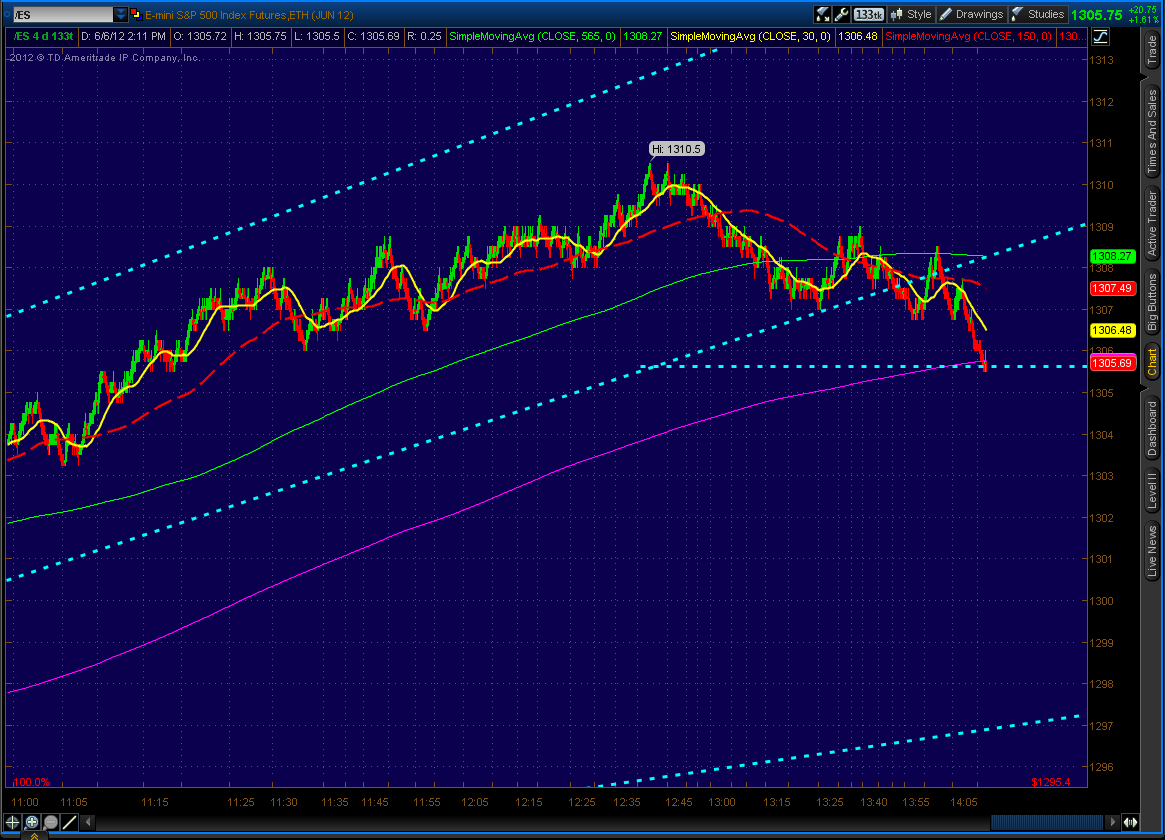Open chart settings wrench icon

click(x=842, y=14)
